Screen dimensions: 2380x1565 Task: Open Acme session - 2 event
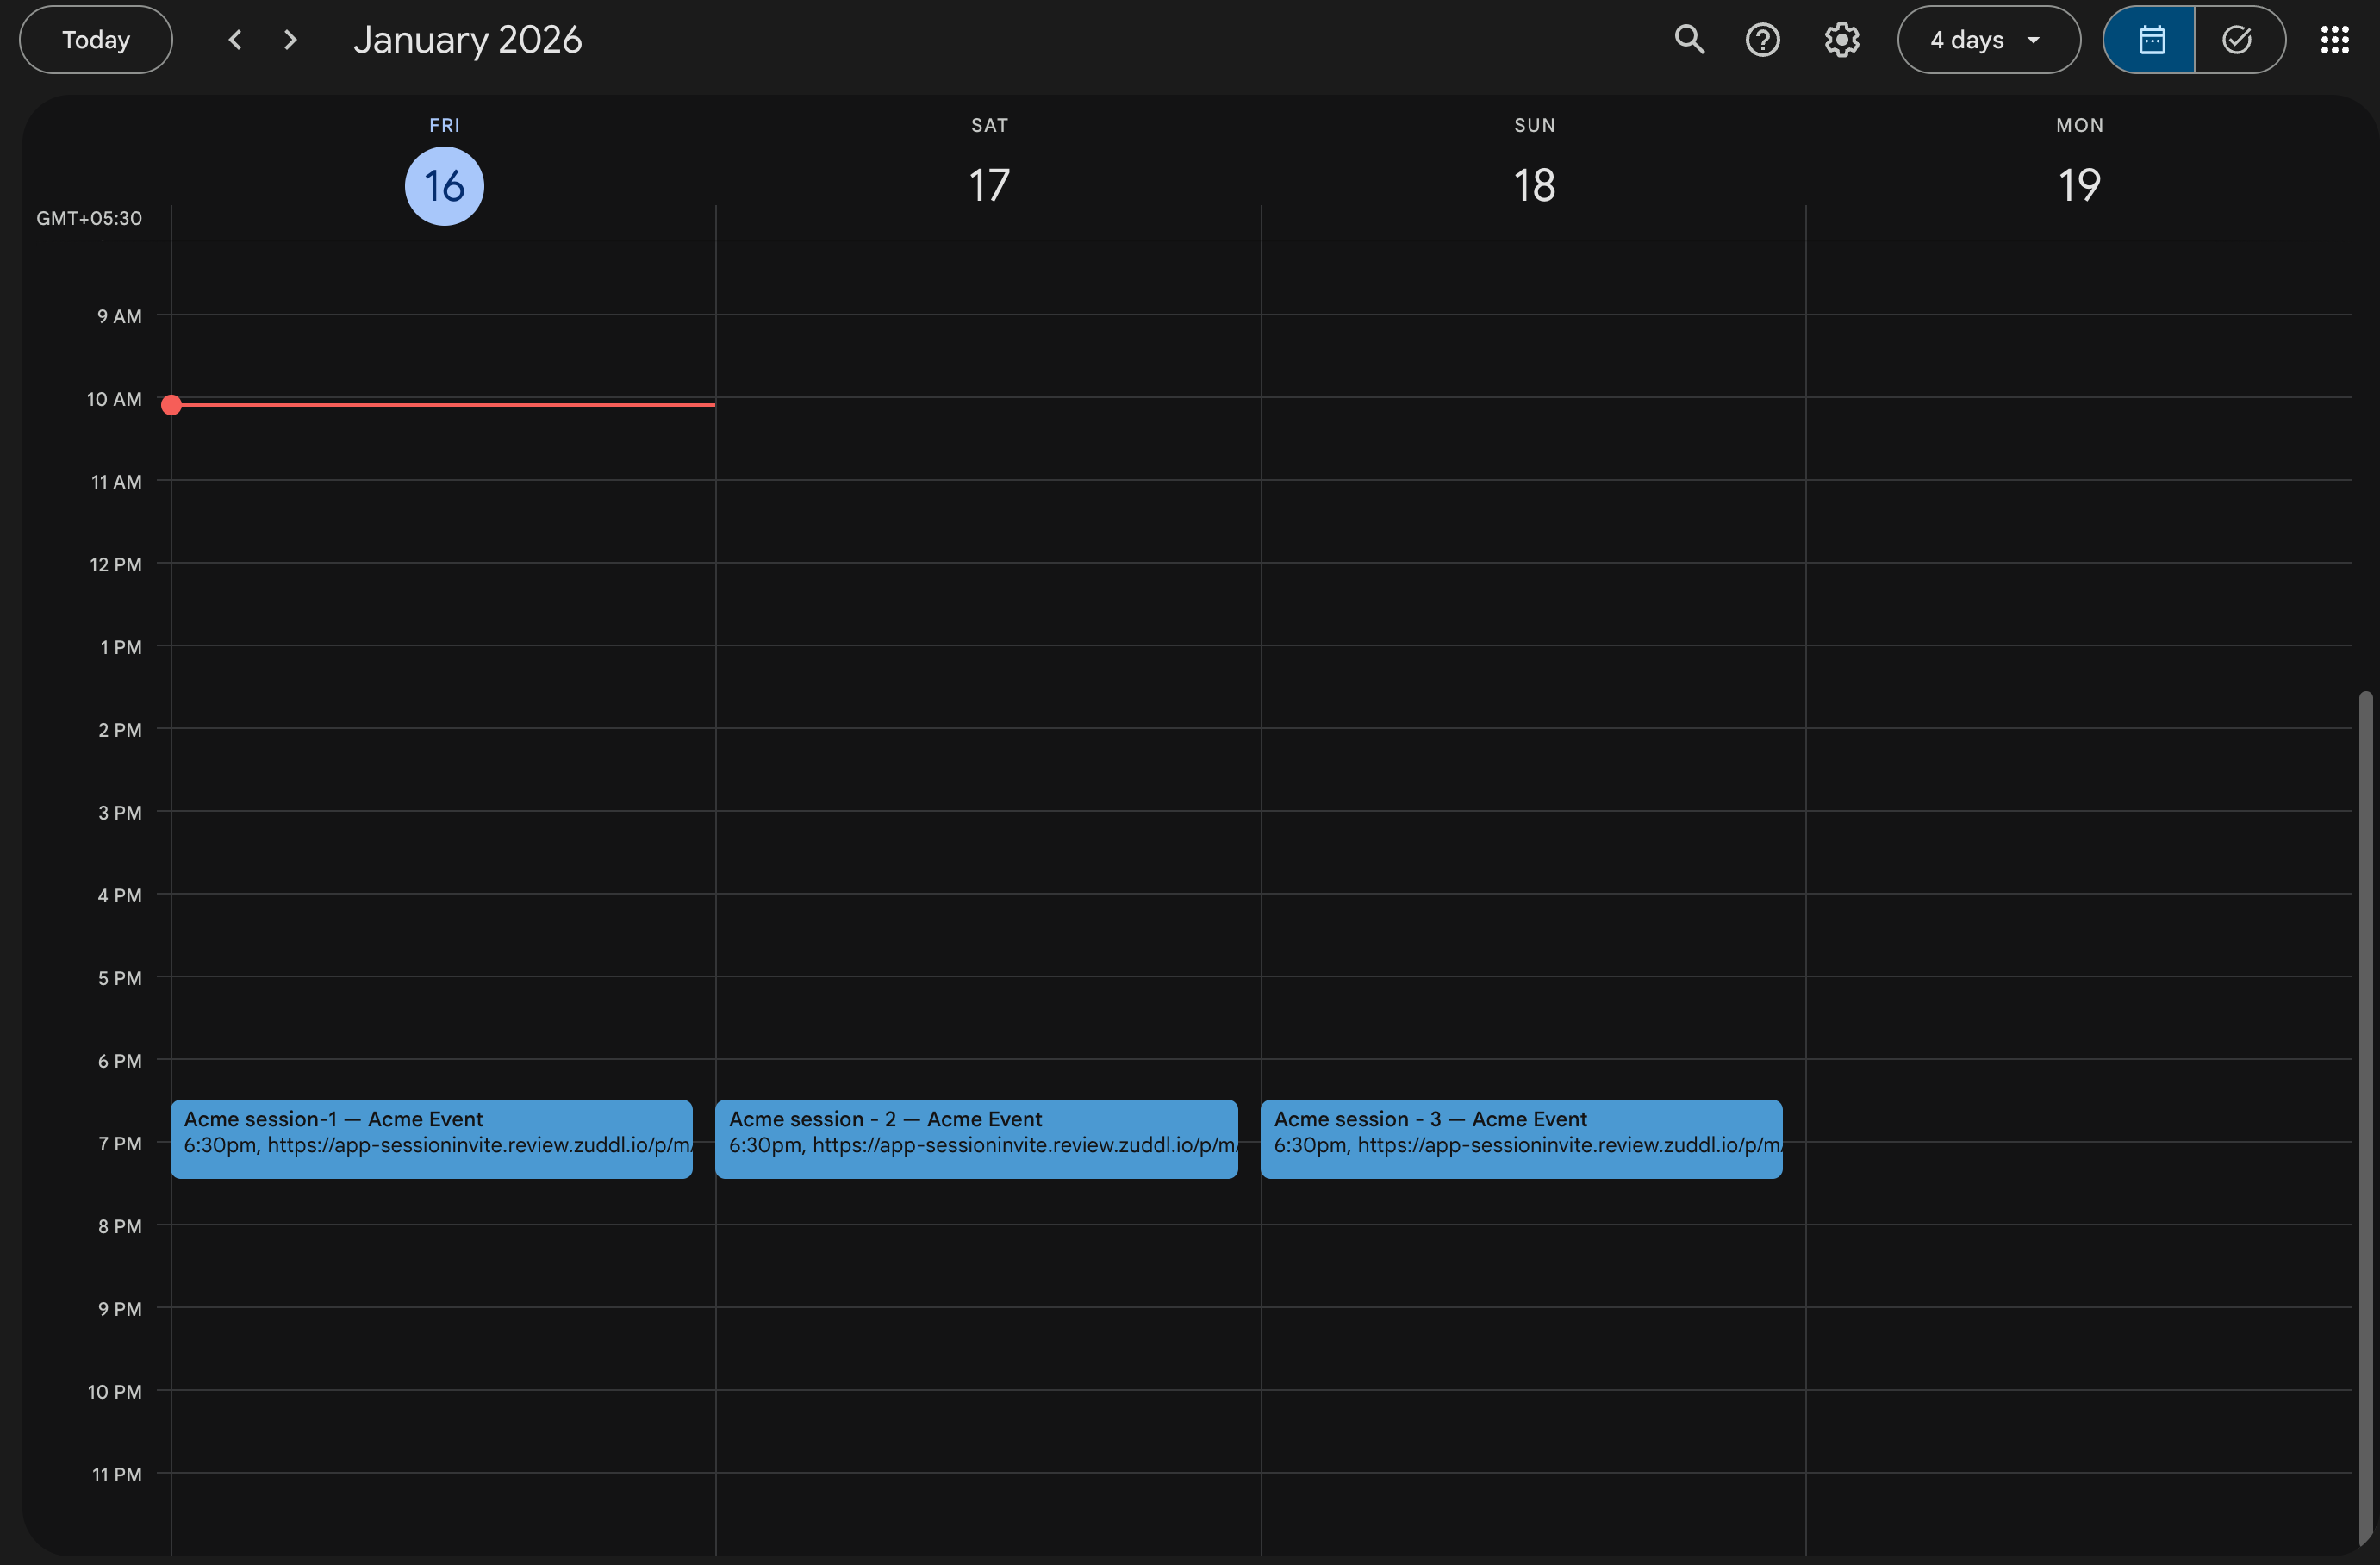pyautogui.click(x=976, y=1138)
